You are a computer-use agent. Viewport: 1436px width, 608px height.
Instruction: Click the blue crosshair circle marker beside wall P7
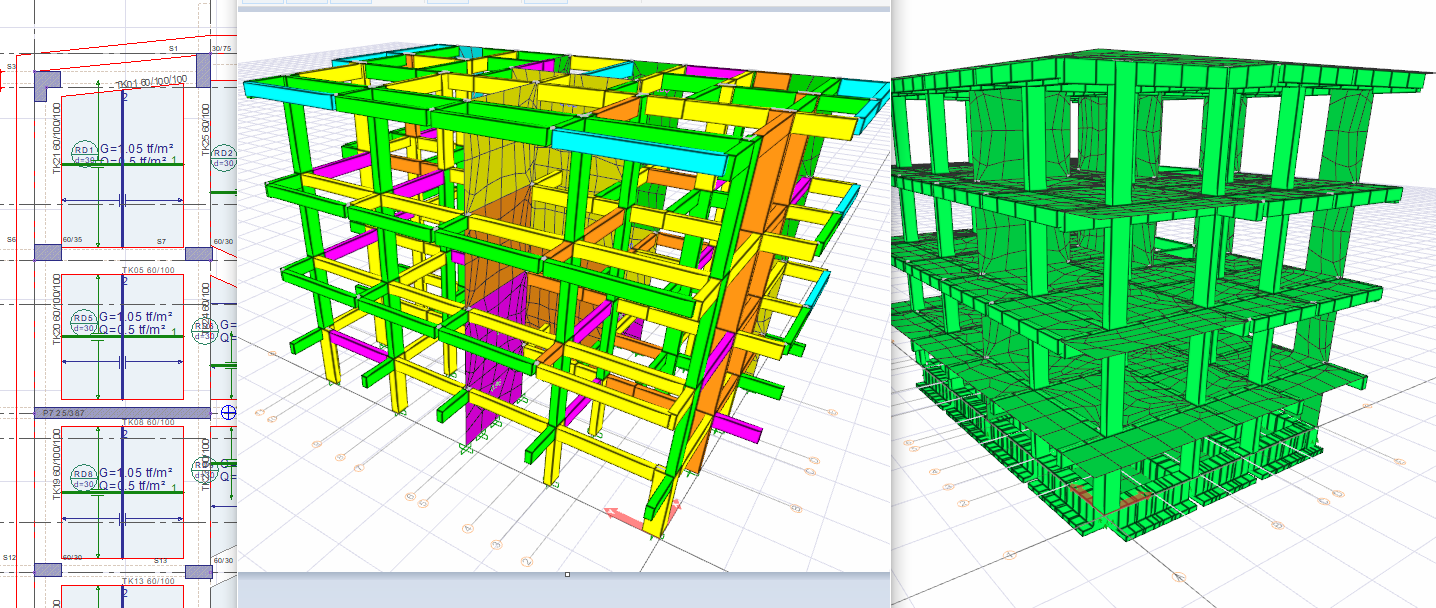pyautogui.click(x=228, y=413)
